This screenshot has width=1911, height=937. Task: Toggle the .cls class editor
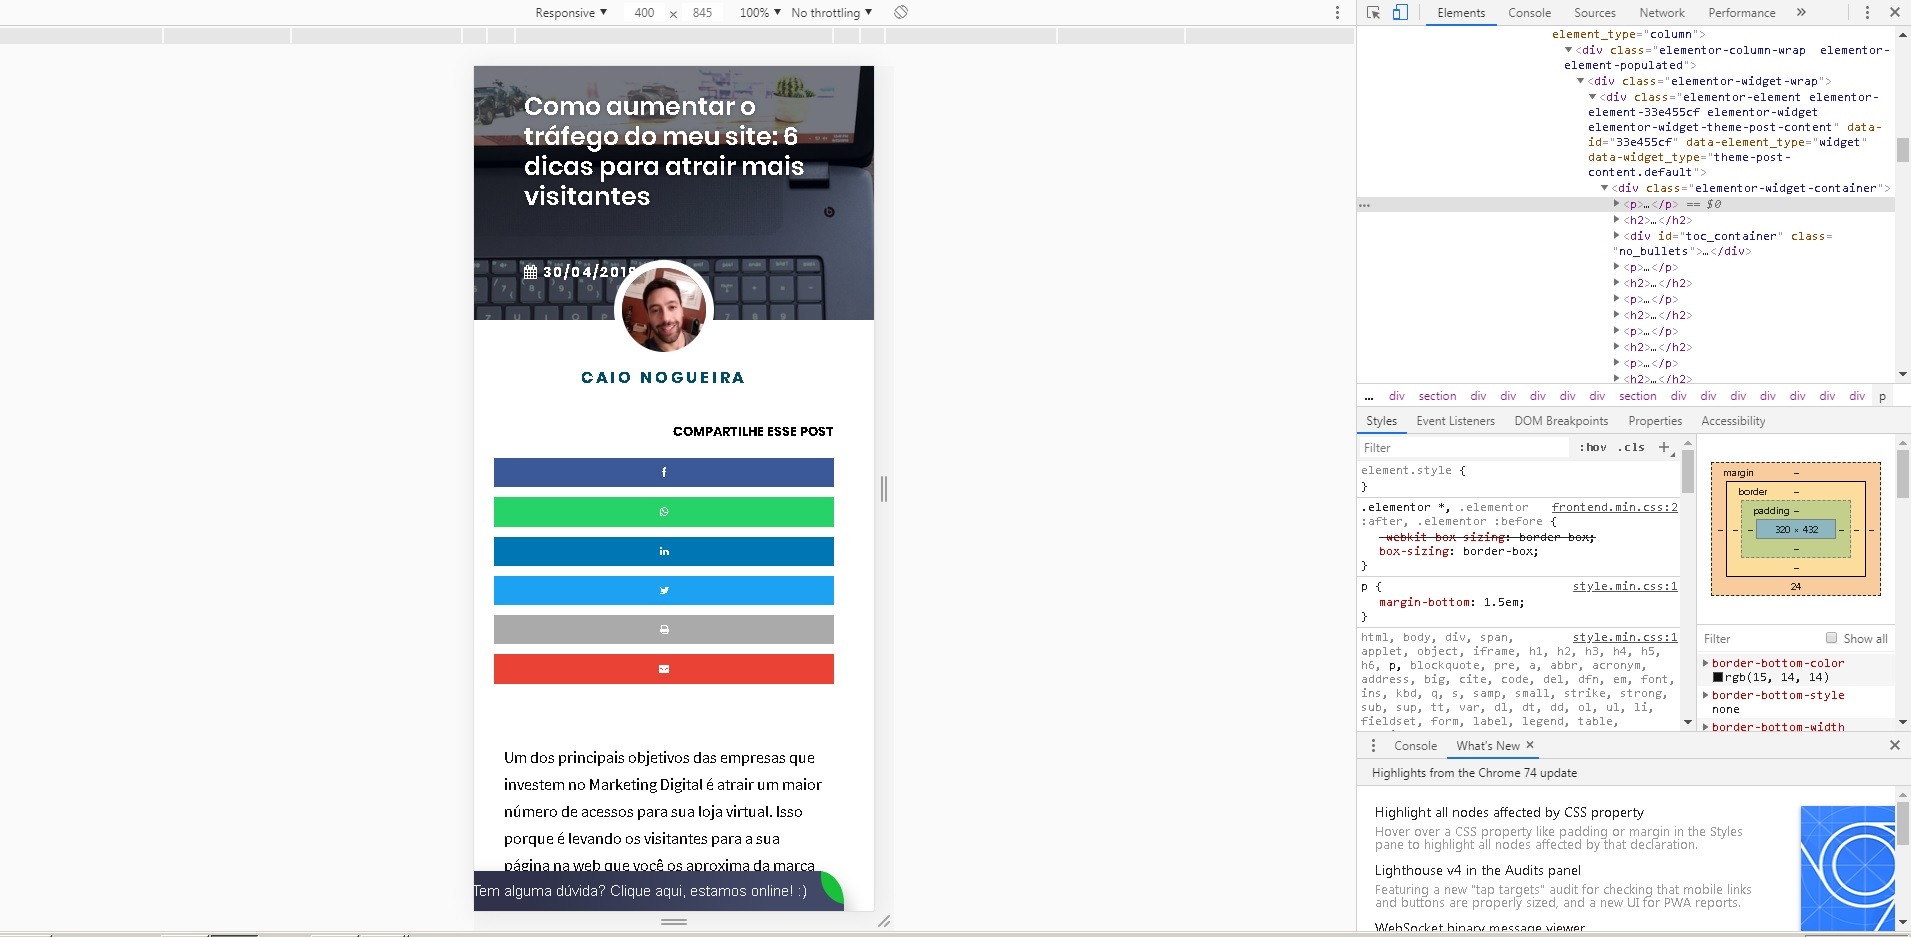[x=1633, y=447]
